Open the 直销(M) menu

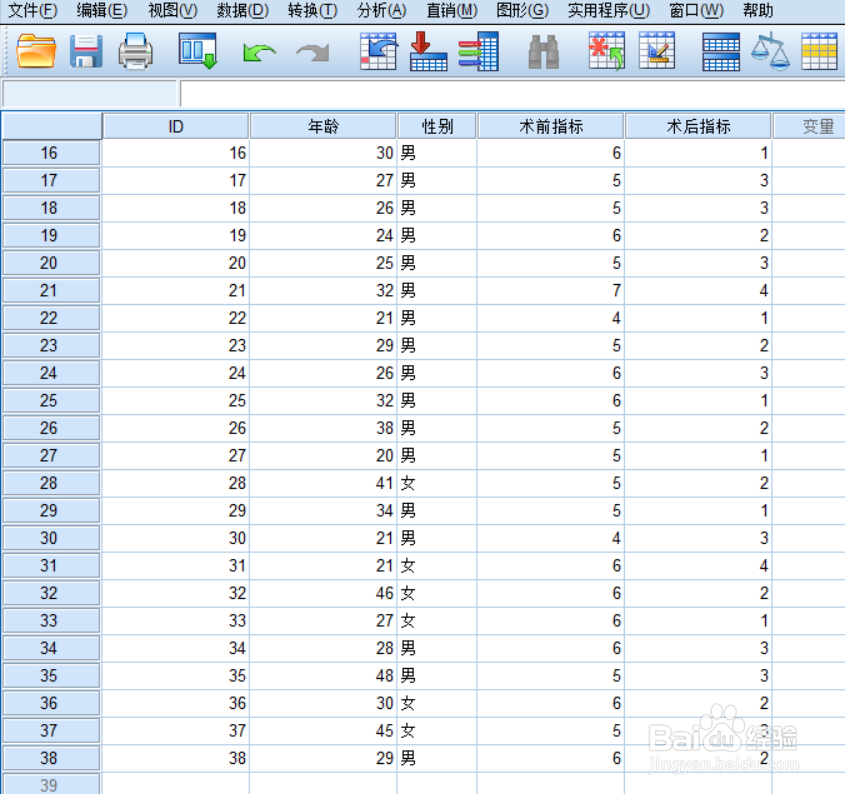pyautogui.click(x=452, y=10)
